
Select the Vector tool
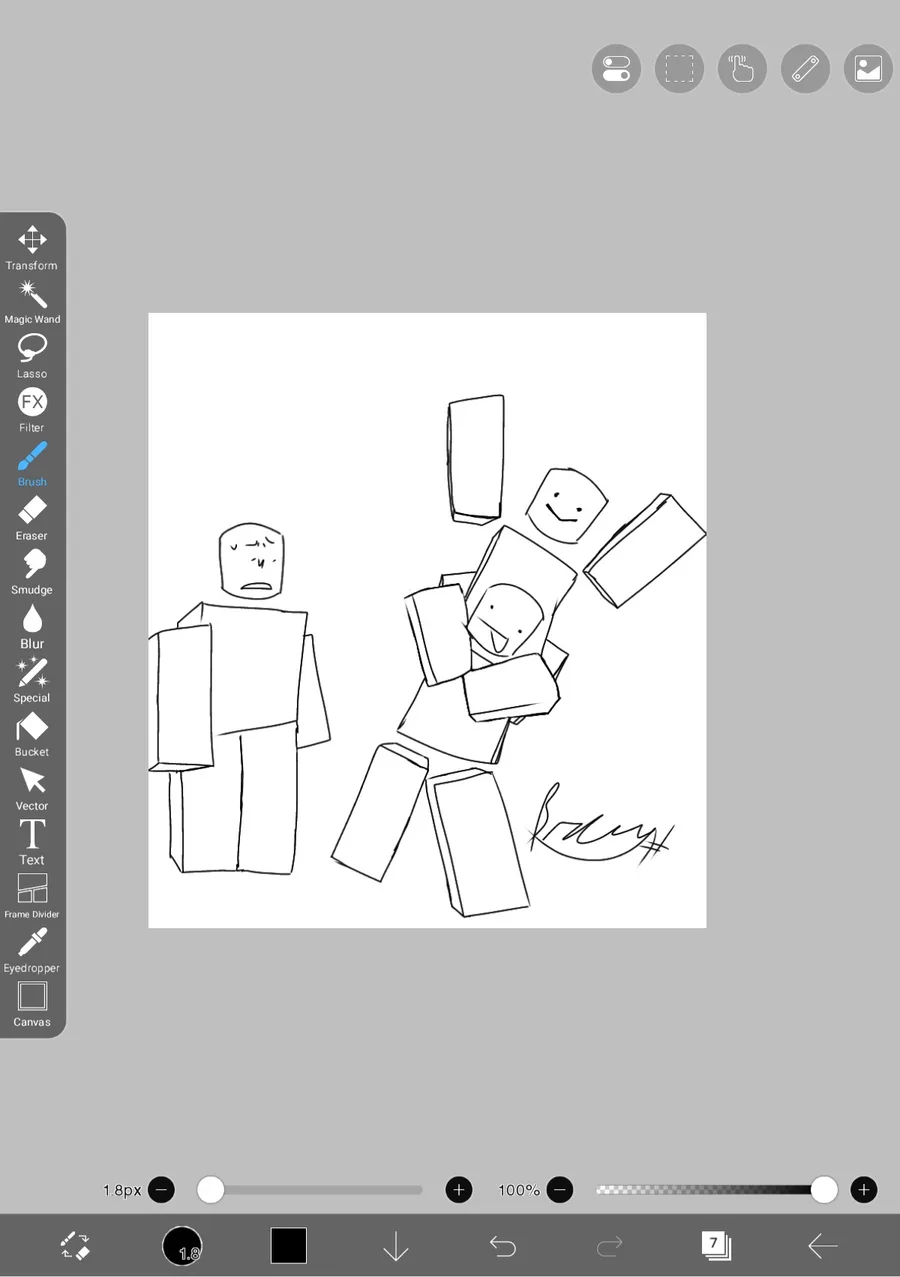pyautogui.click(x=32, y=788)
